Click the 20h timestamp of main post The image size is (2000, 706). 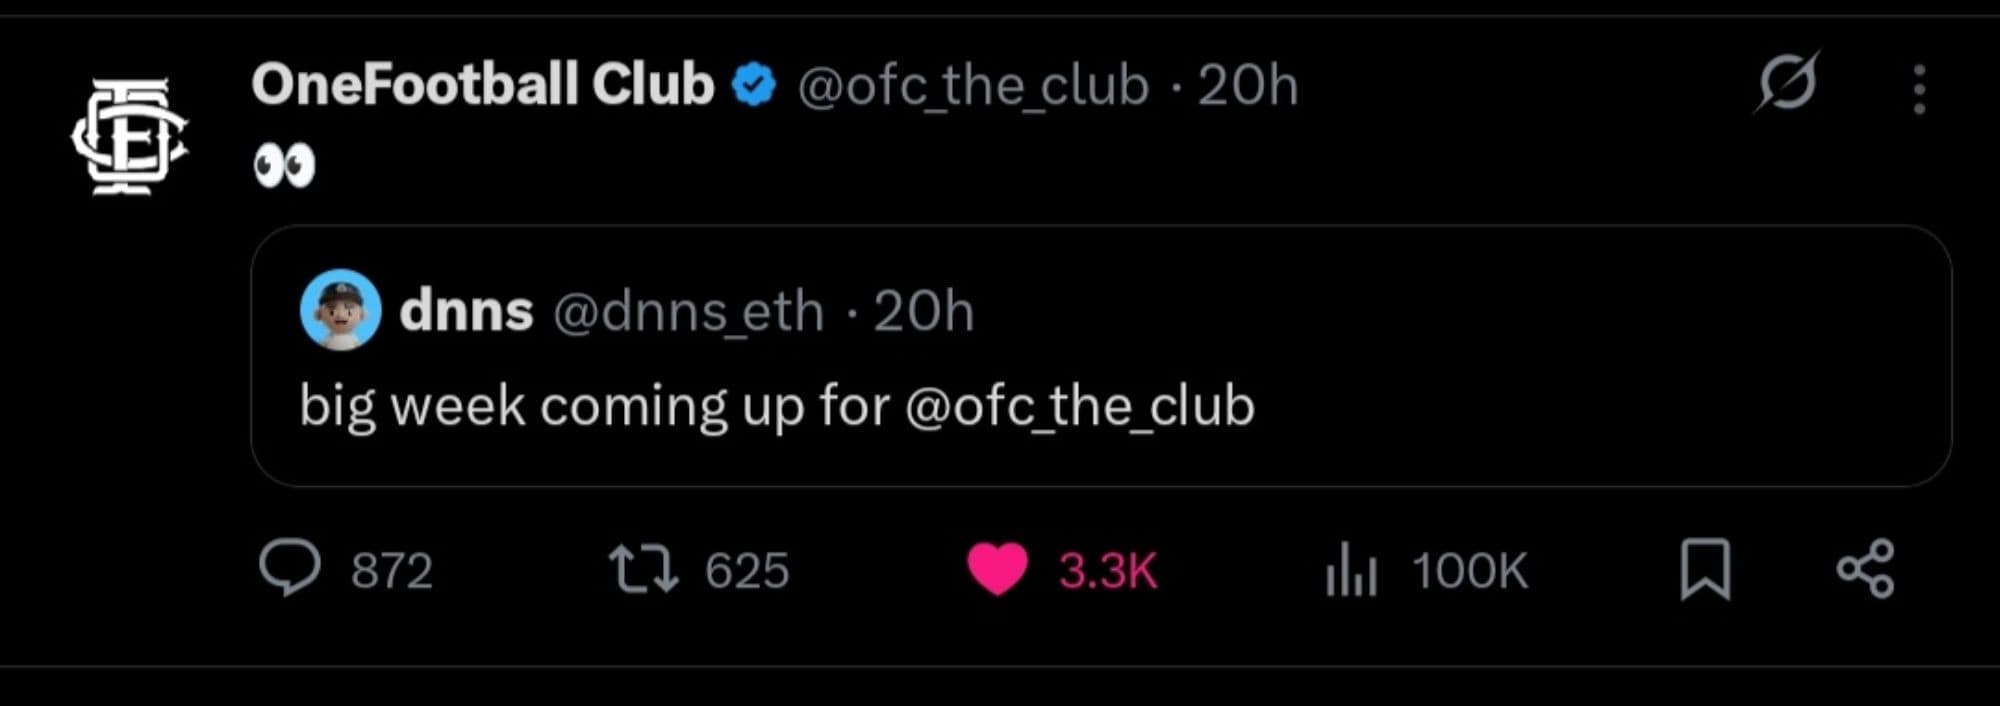1248,86
